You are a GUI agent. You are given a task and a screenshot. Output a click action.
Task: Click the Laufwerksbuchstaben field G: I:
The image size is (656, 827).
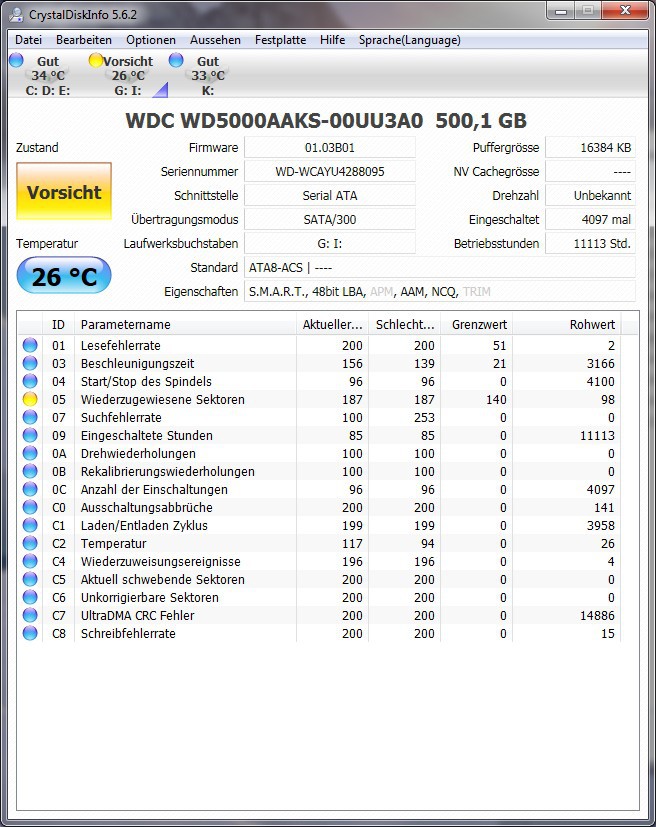tap(330, 244)
